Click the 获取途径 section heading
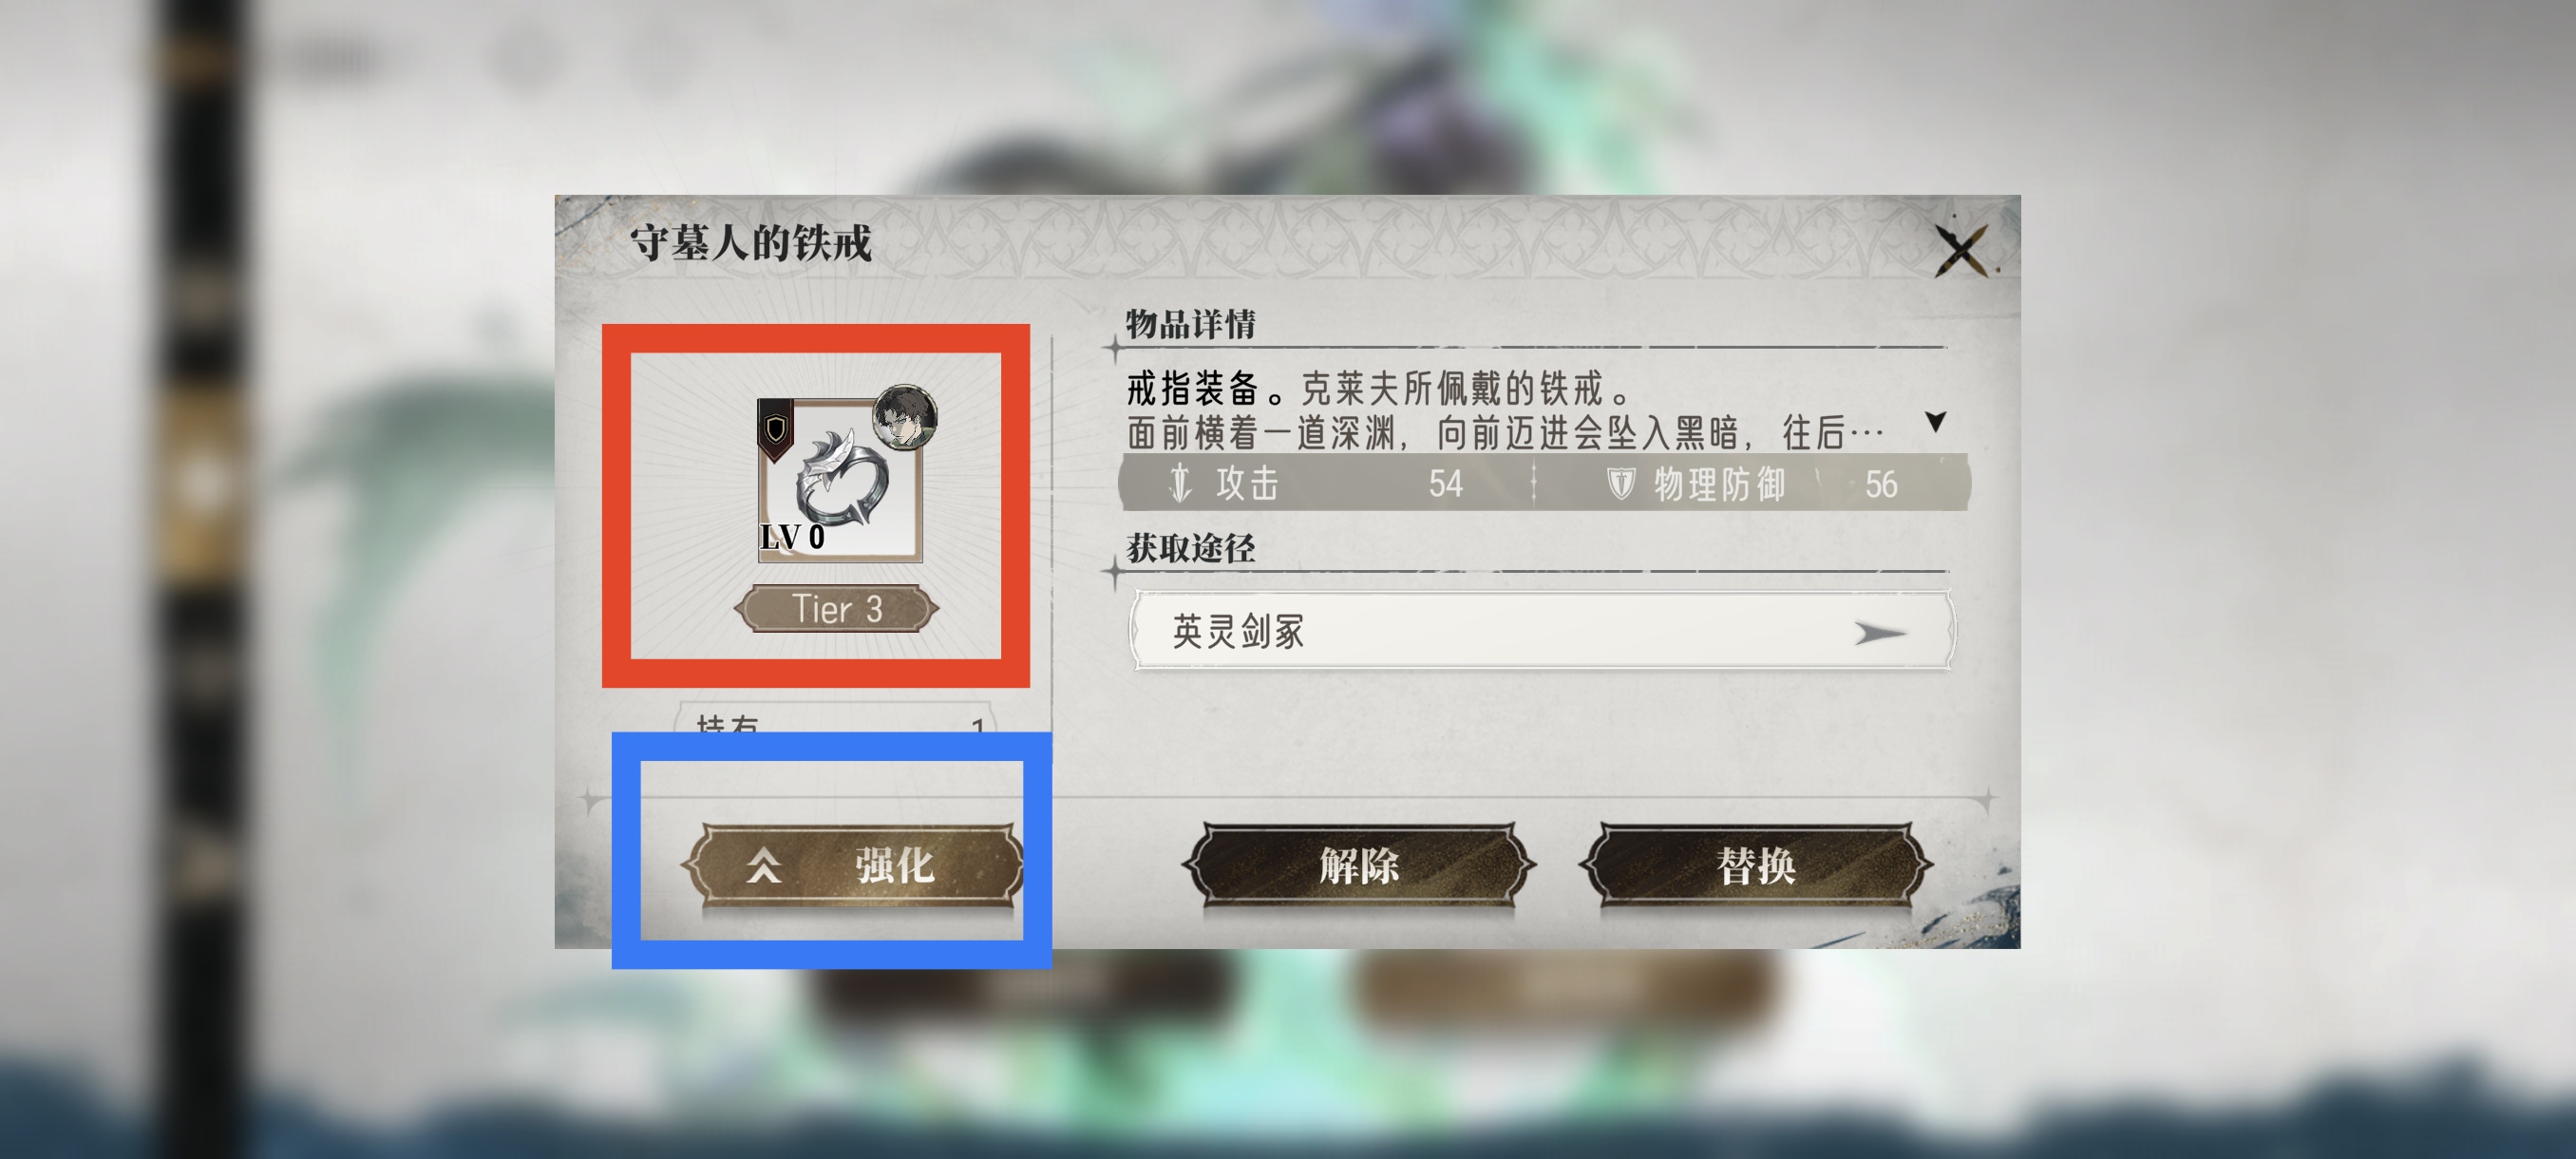 [x=1190, y=548]
